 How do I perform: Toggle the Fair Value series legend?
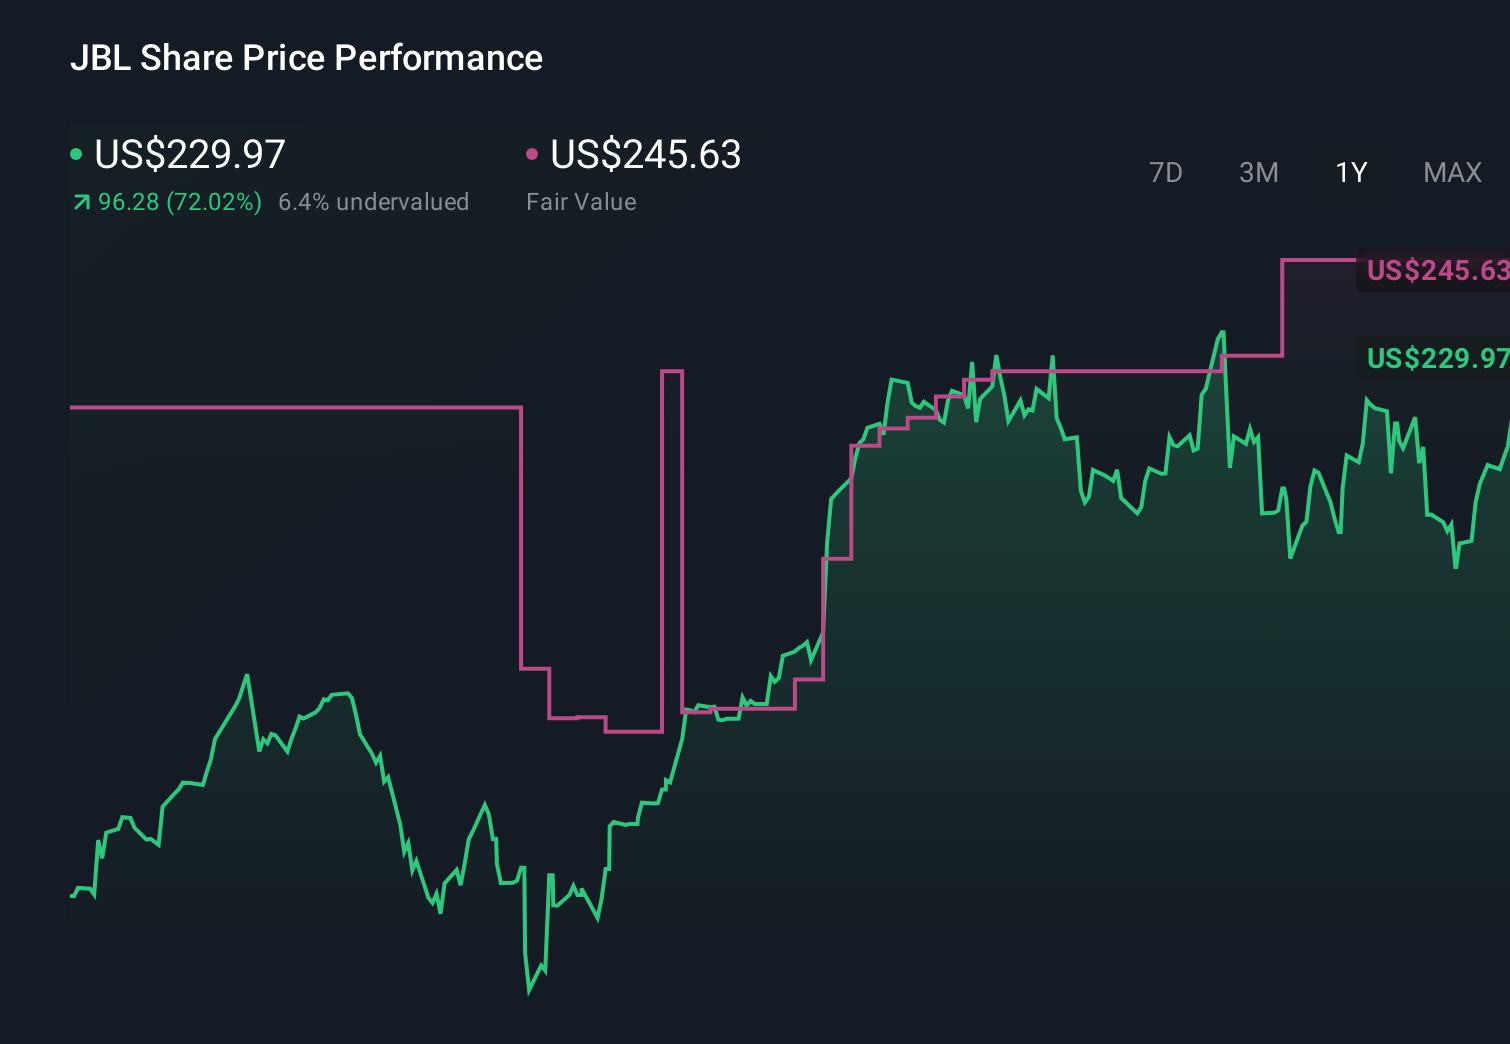click(645, 155)
